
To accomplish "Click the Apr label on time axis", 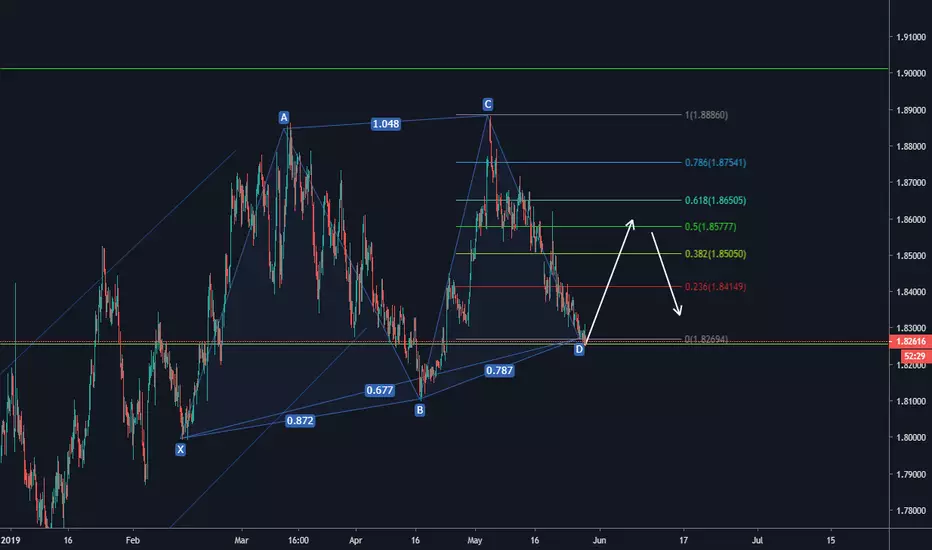I will (355, 540).
